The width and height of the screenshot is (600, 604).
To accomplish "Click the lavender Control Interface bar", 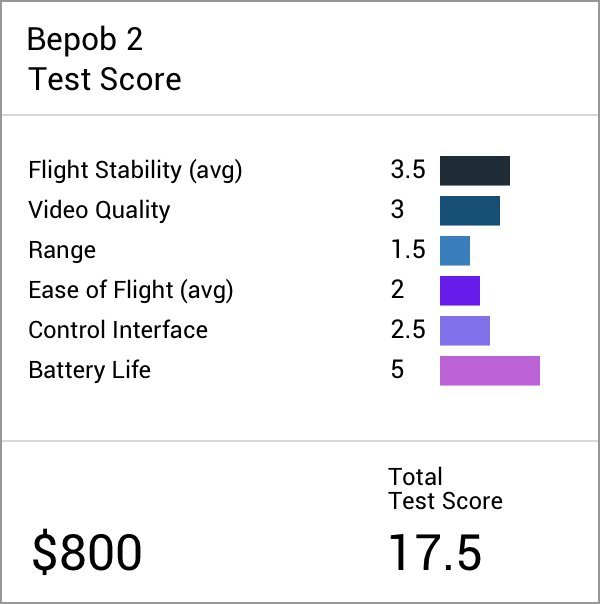I will point(465,330).
